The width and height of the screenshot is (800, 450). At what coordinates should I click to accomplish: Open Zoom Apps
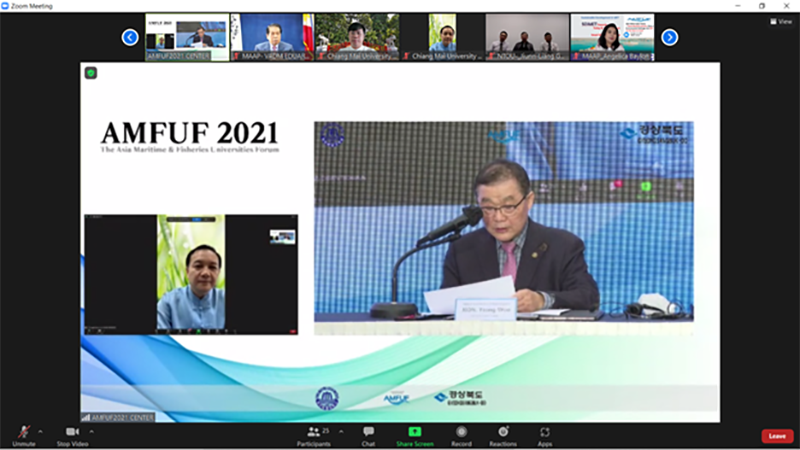(x=544, y=436)
